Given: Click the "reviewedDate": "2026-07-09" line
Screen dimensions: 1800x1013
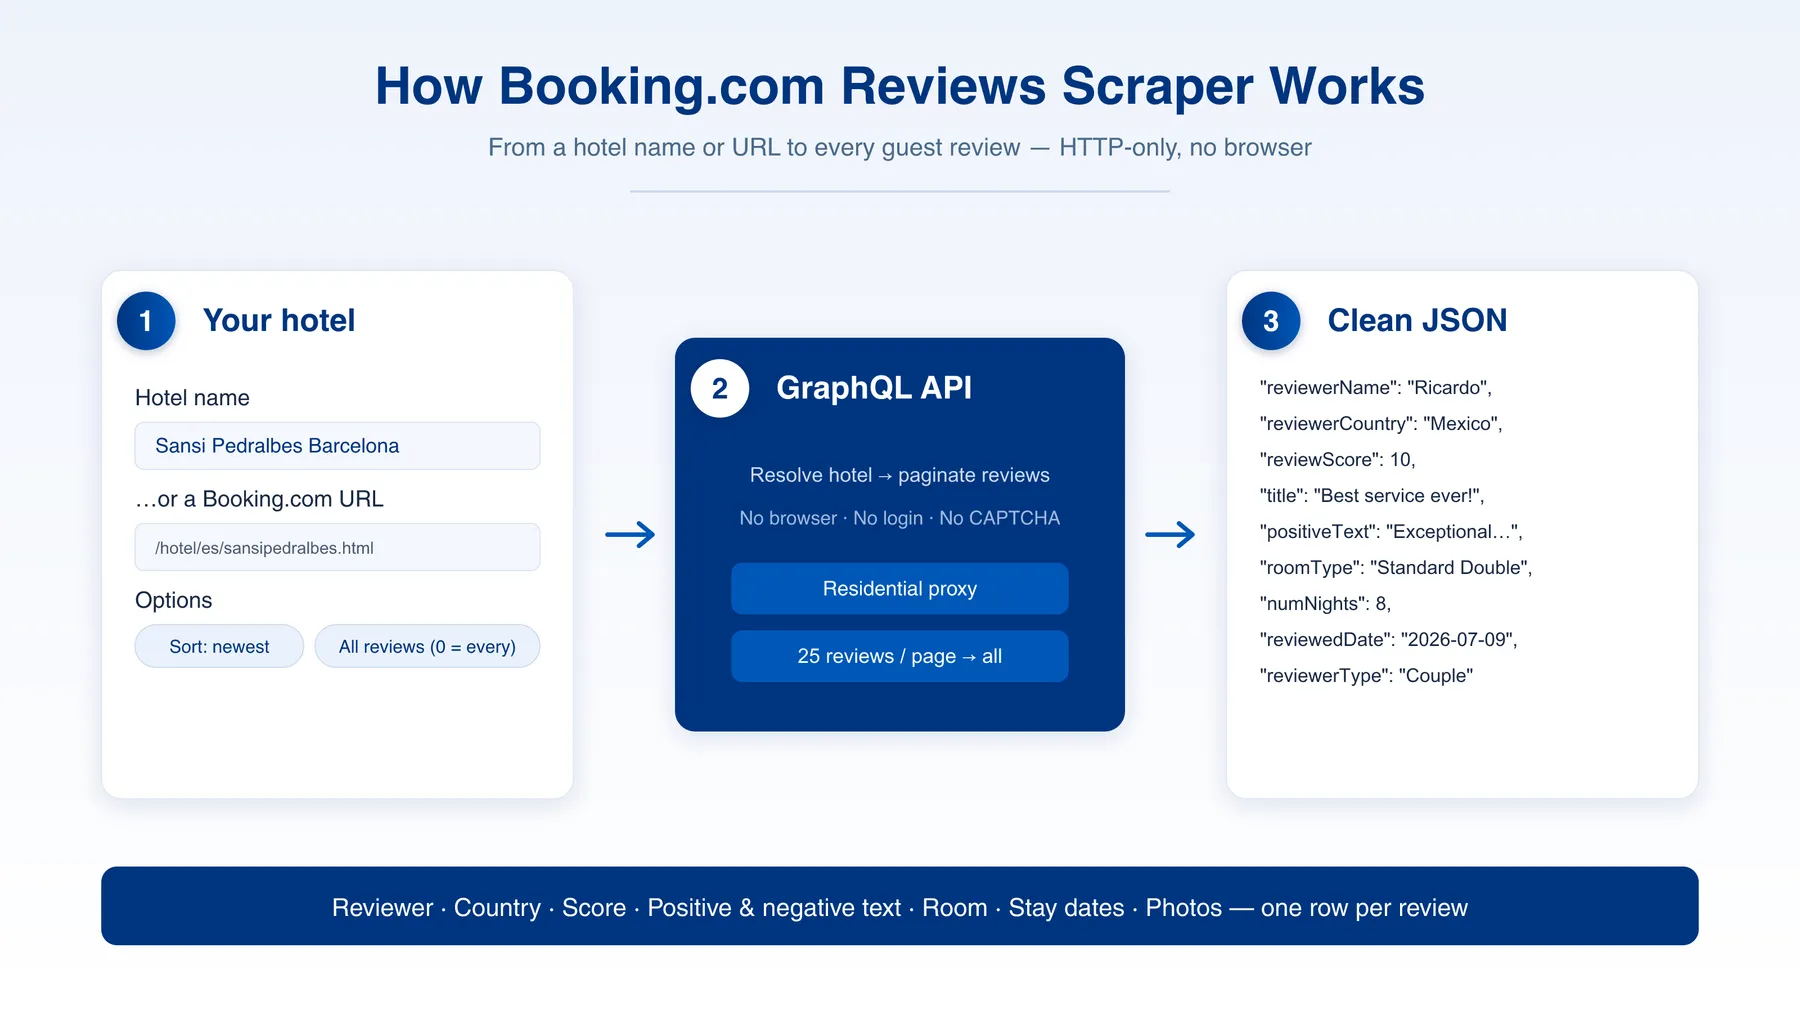Looking at the screenshot, I should click(1389, 640).
